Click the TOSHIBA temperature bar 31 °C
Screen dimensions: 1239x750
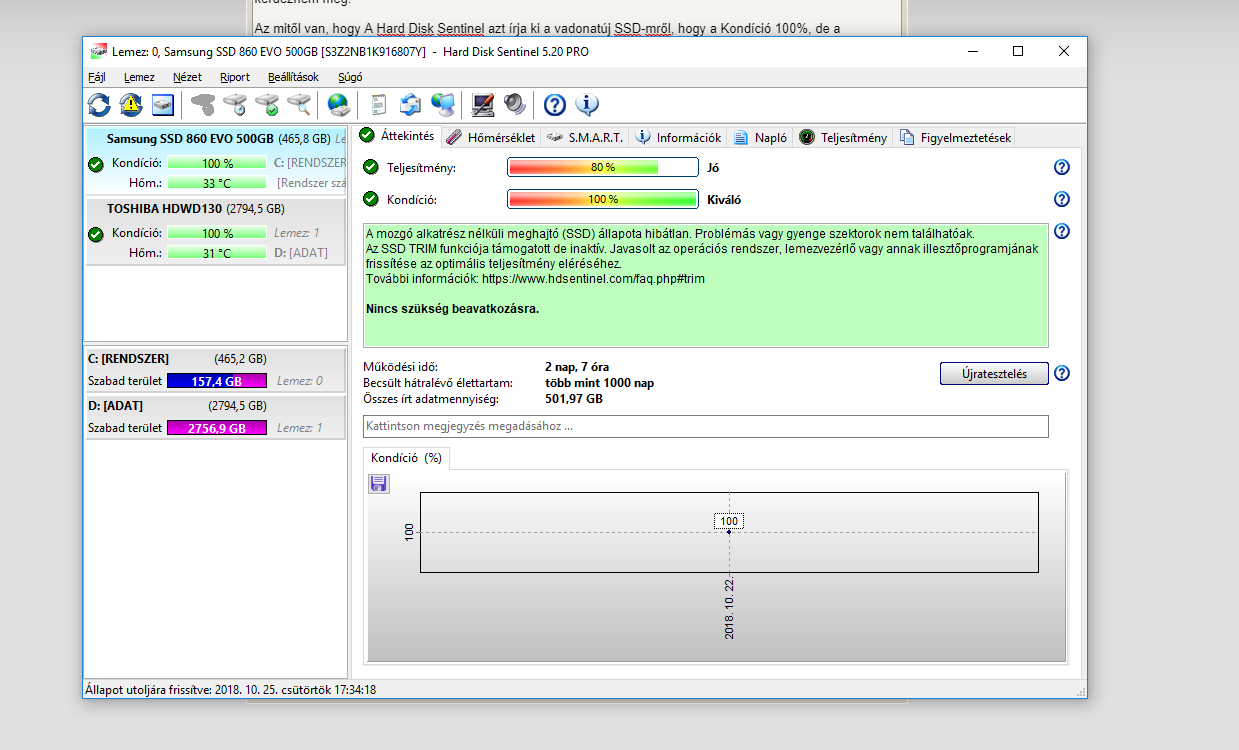pyautogui.click(x=217, y=253)
